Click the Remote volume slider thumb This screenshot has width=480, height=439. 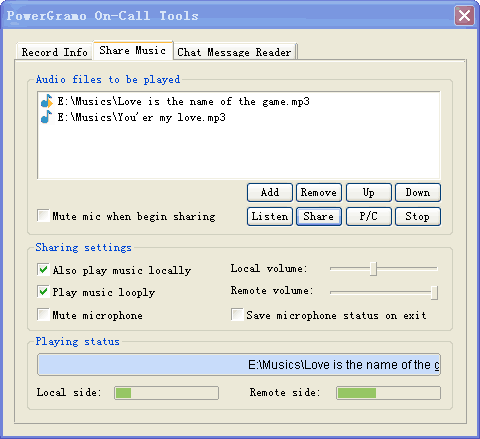434,293
